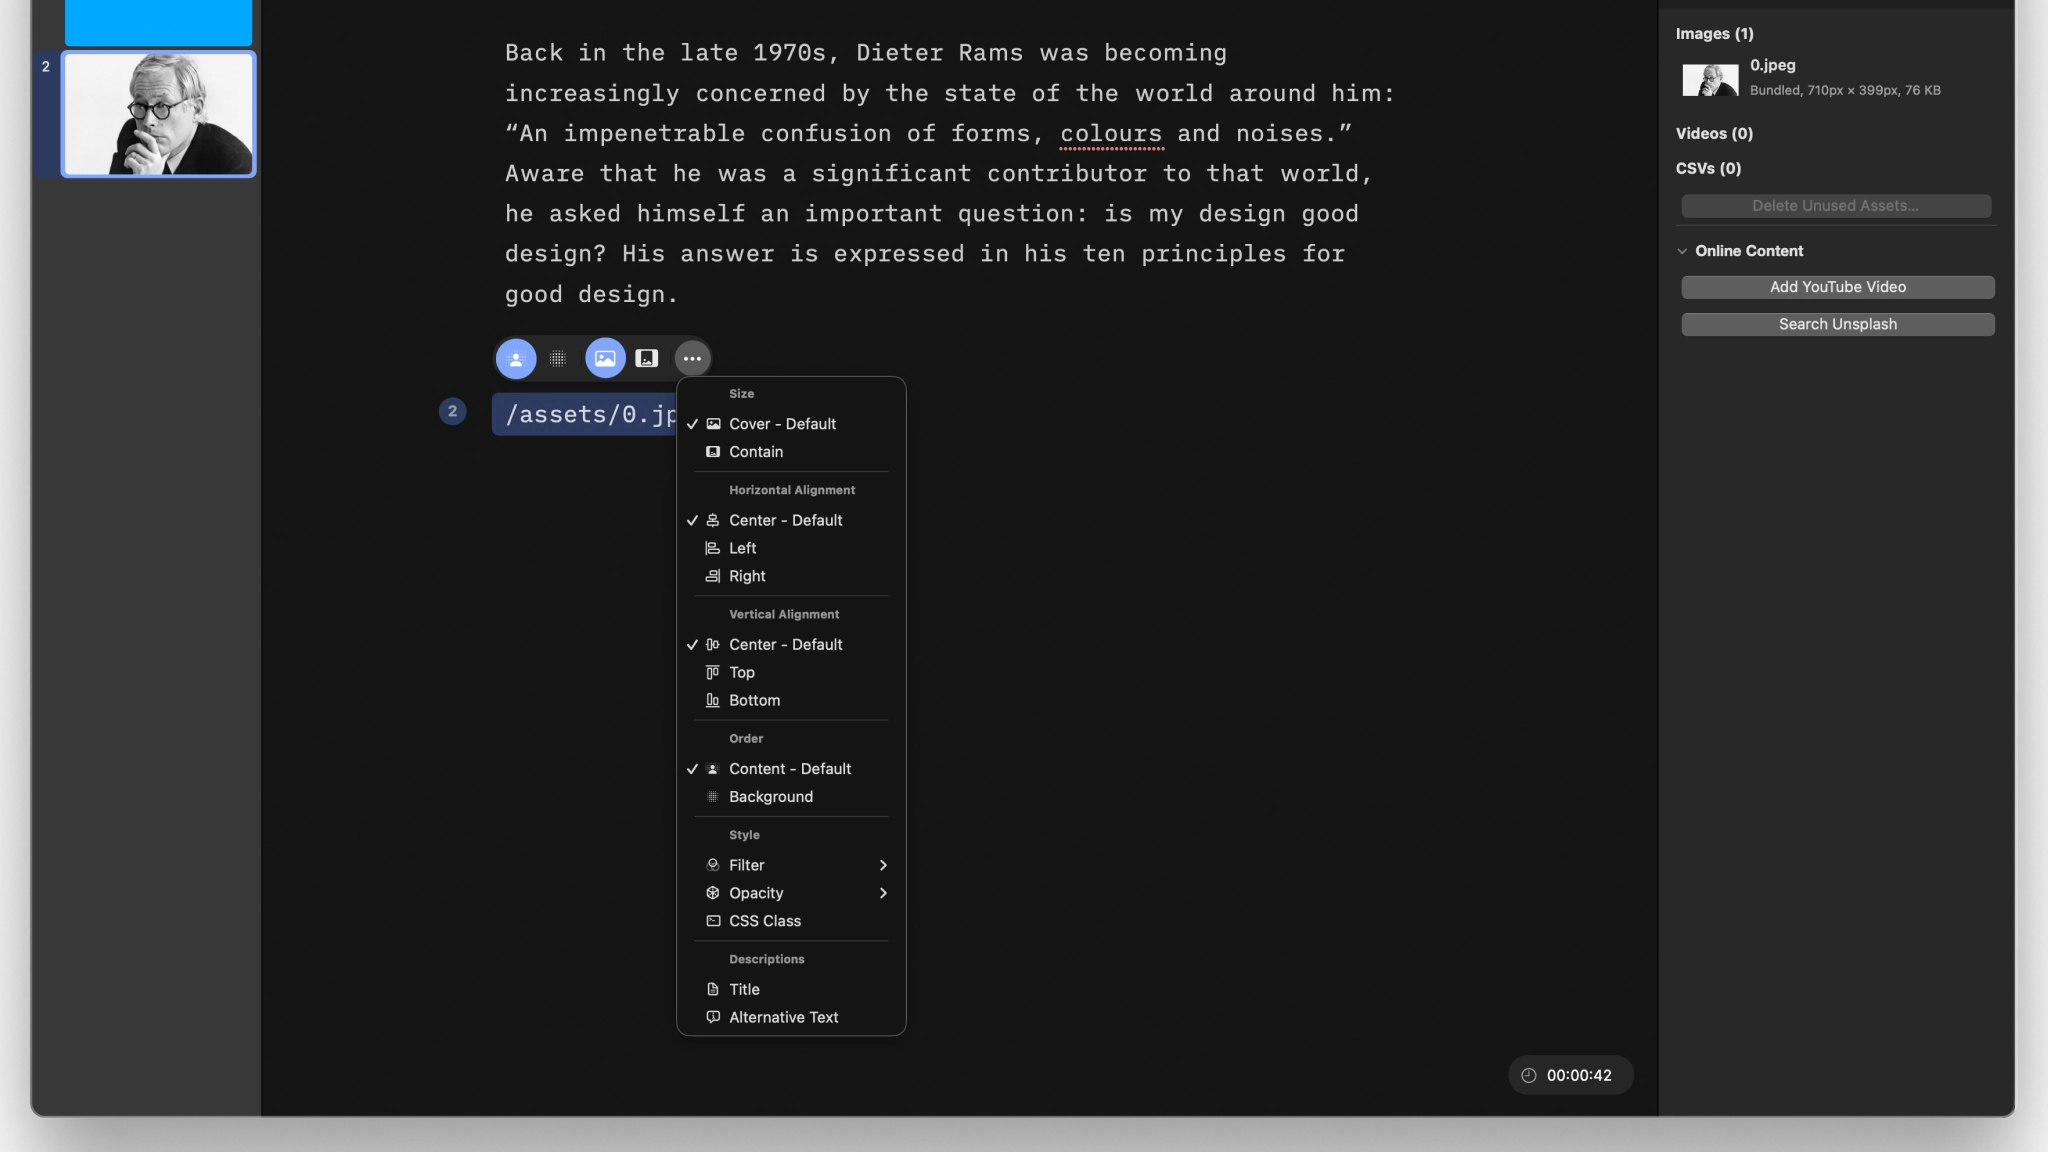Select the blue Cover image size icon
2048x1152 pixels.
(x=603, y=357)
